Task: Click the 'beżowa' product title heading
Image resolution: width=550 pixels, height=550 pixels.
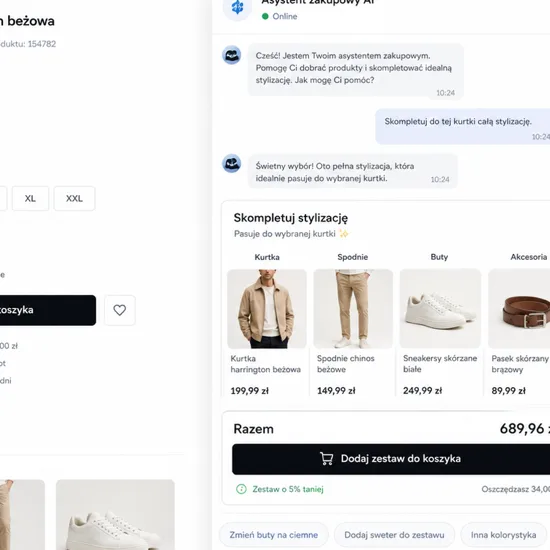Action: click(31, 21)
